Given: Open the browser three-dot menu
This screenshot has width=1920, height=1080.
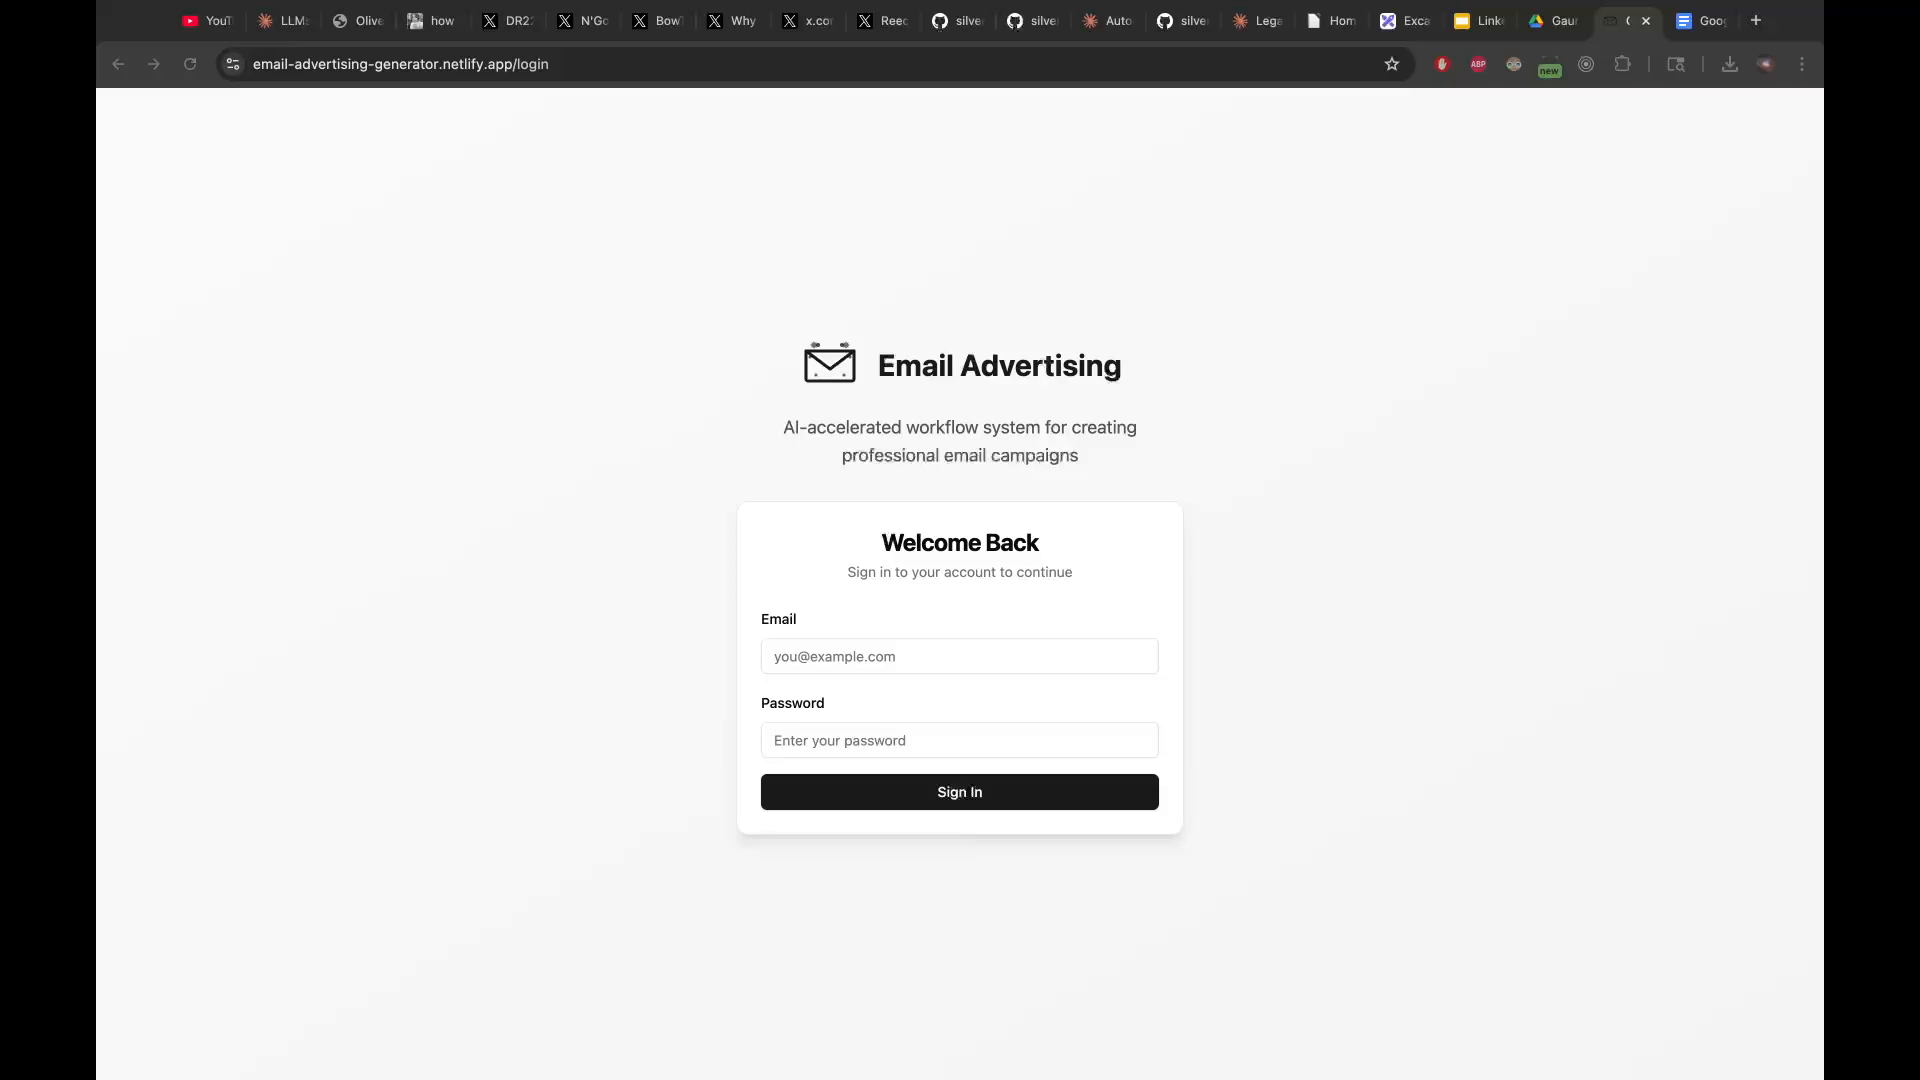Looking at the screenshot, I should [1800, 64].
